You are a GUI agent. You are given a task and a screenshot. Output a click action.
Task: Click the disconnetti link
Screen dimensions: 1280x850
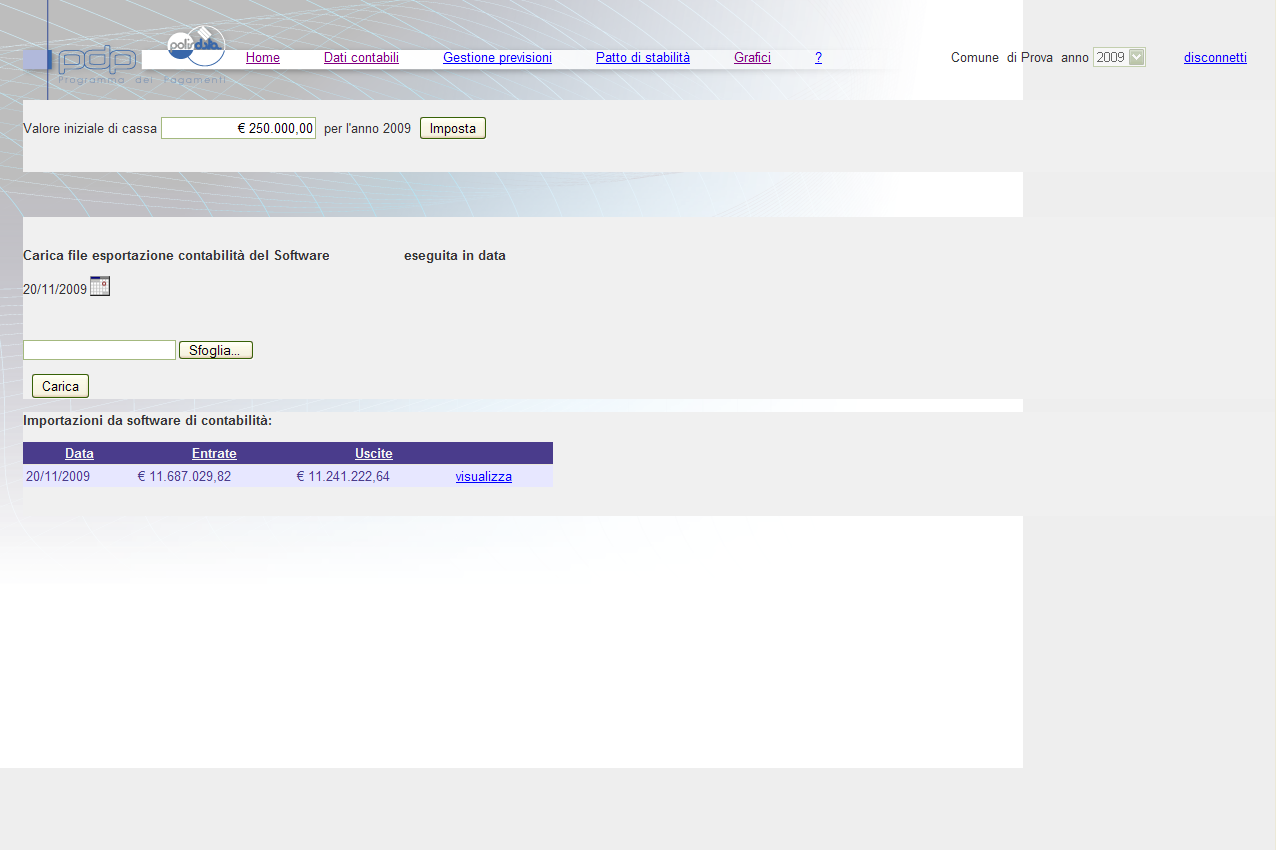(1215, 57)
